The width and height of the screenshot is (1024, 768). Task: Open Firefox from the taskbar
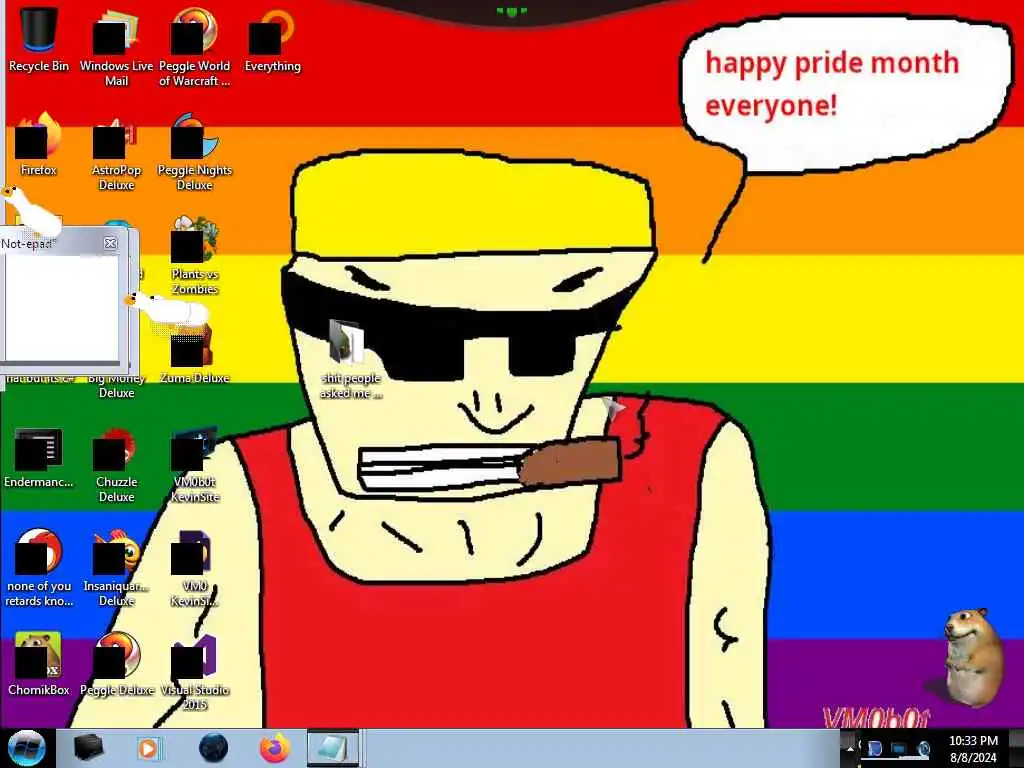click(x=275, y=748)
